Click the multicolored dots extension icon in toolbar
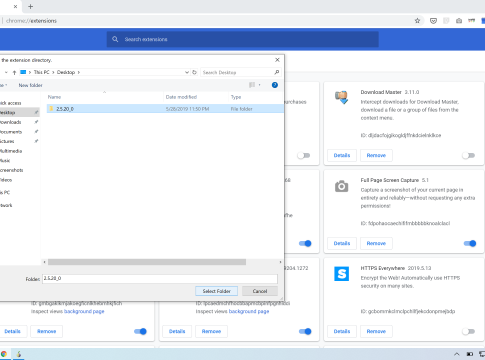Viewport: 485px width, 360px height. (471, 21)
